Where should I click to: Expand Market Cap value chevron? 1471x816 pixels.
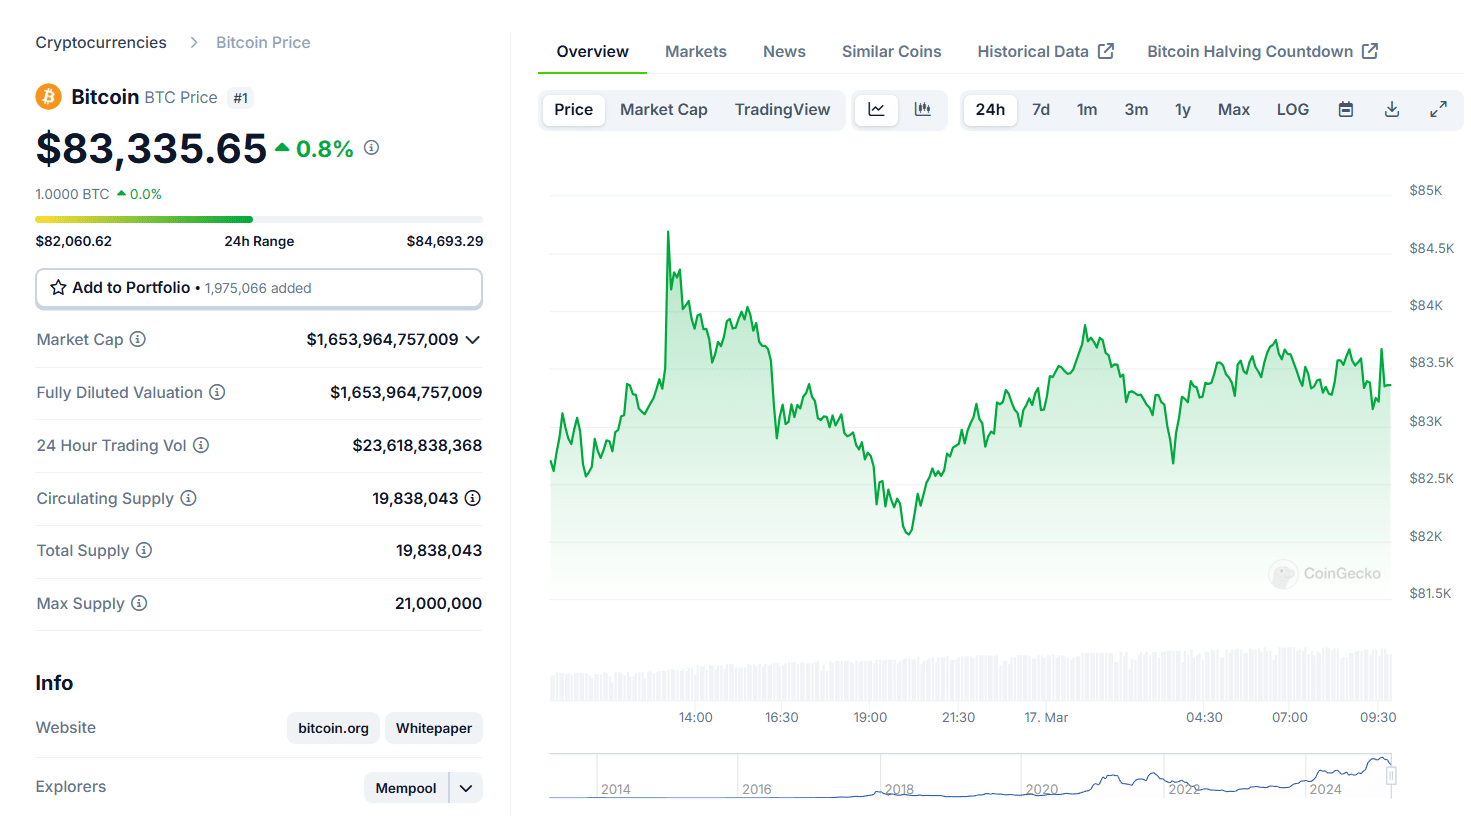tap(473, 340)
